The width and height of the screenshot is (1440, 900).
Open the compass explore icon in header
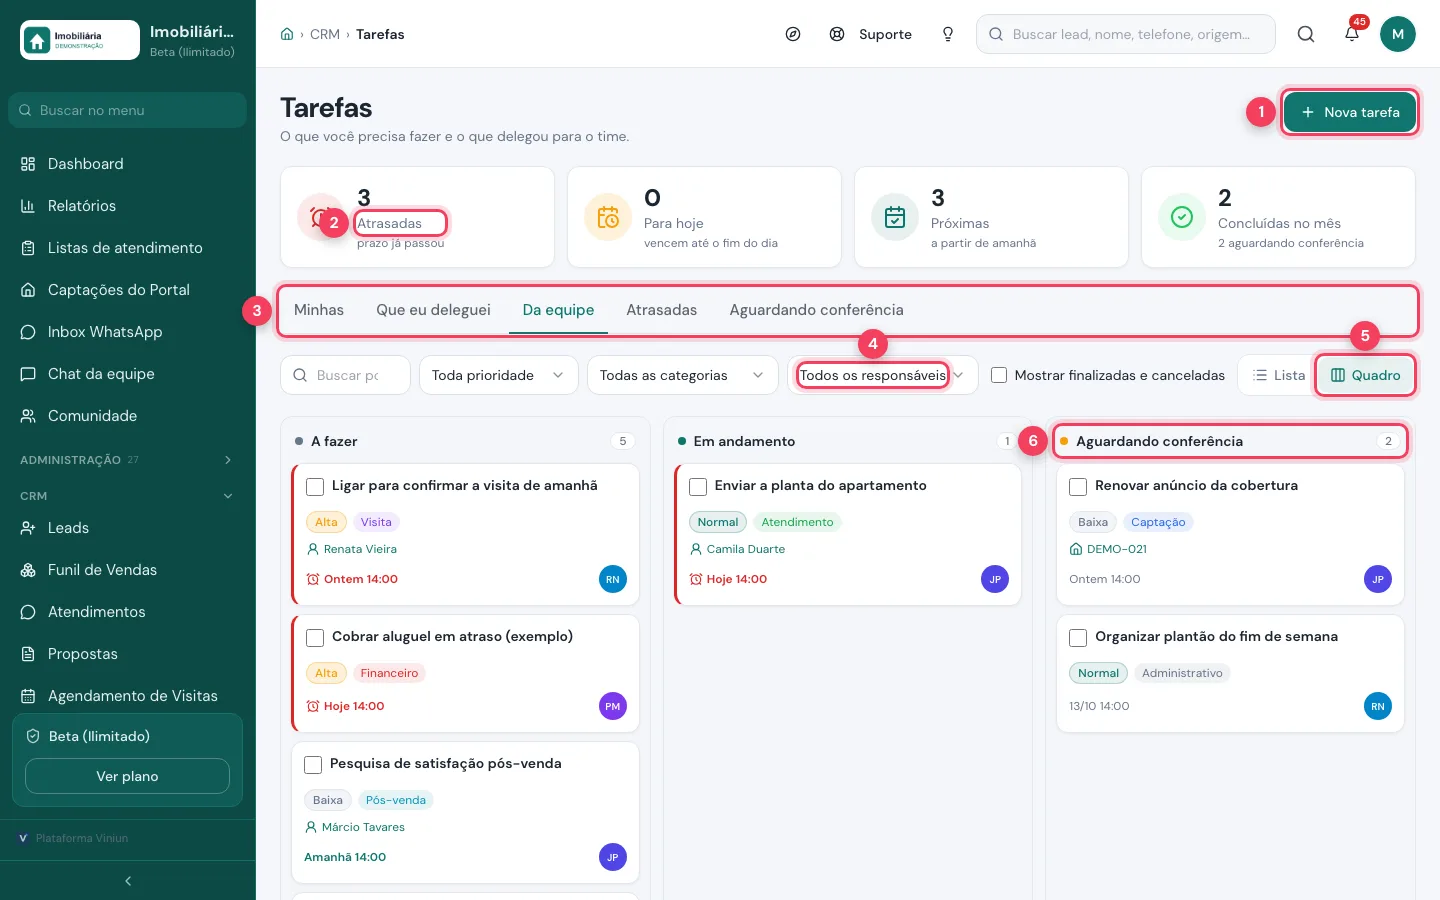793,34
